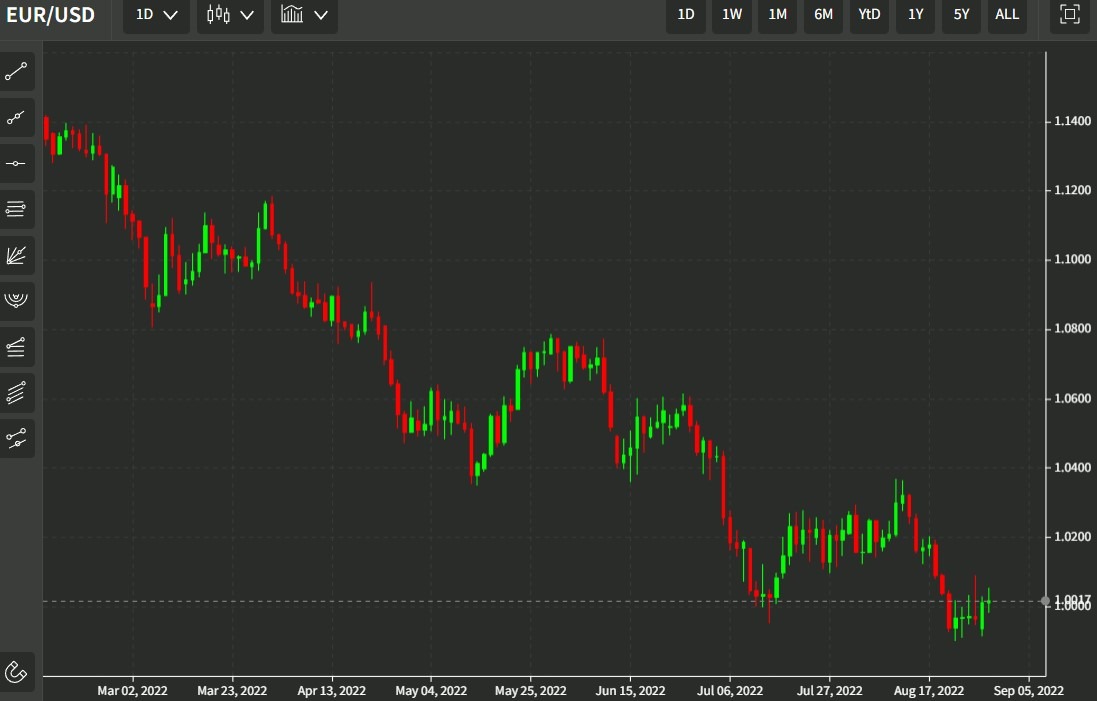Click the Mar 02, 2022 date label
The height and width of the screenshot is (701, 1097).
pos(132,691)
